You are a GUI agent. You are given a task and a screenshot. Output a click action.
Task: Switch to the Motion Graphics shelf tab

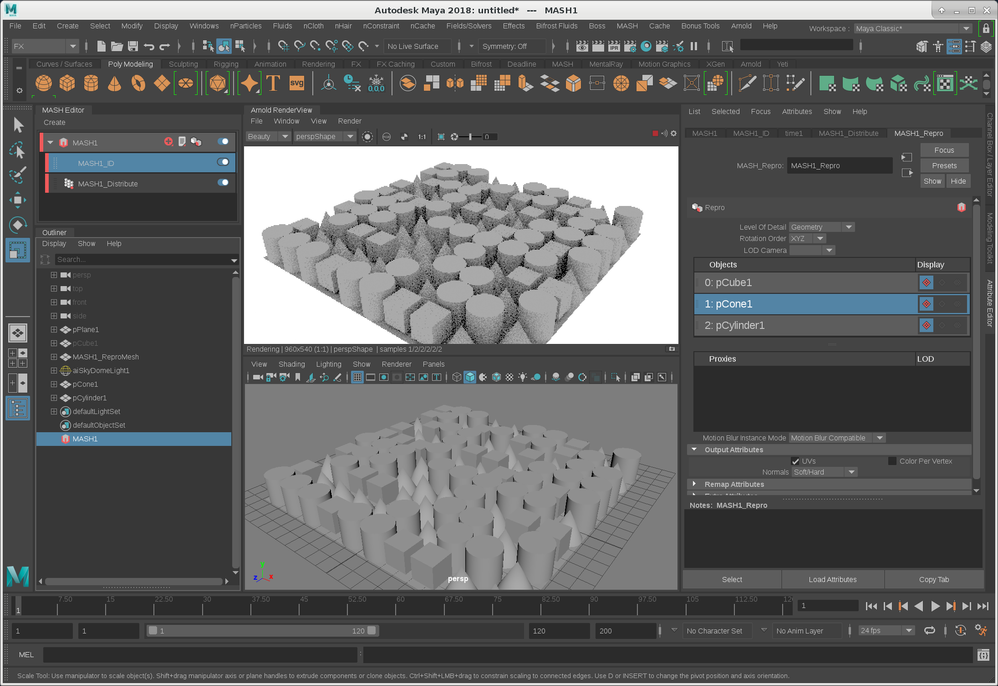pos(664,64)
